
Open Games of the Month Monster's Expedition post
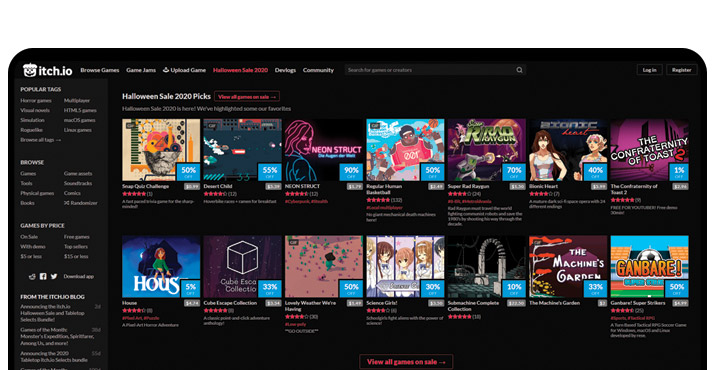click(57, 336)
